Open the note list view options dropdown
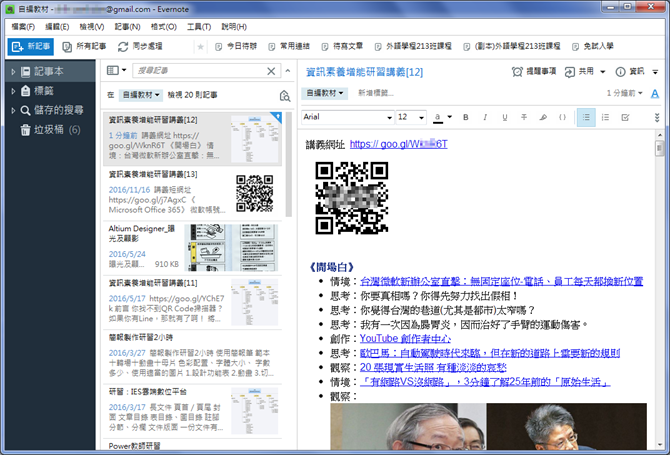Viewport: 670px width, 455px height. tap(116, 70)
